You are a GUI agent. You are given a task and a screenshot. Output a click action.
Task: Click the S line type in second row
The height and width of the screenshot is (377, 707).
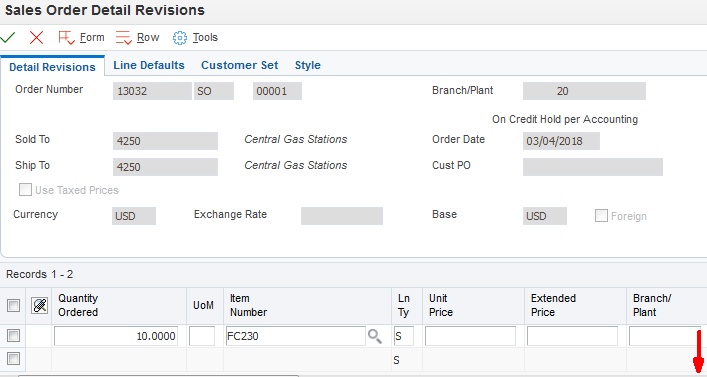point(396,360)
